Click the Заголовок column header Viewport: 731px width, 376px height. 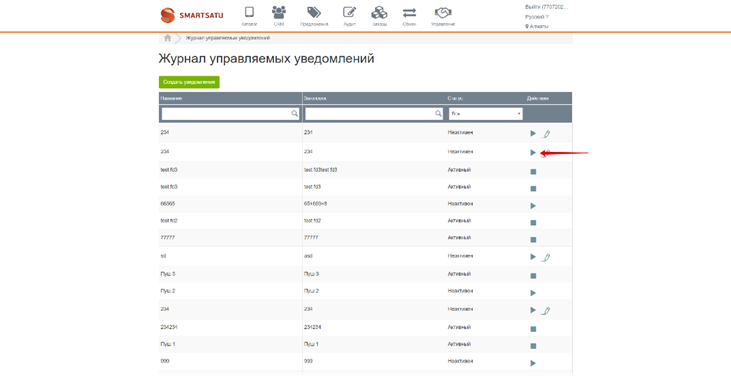click(316, 98)
